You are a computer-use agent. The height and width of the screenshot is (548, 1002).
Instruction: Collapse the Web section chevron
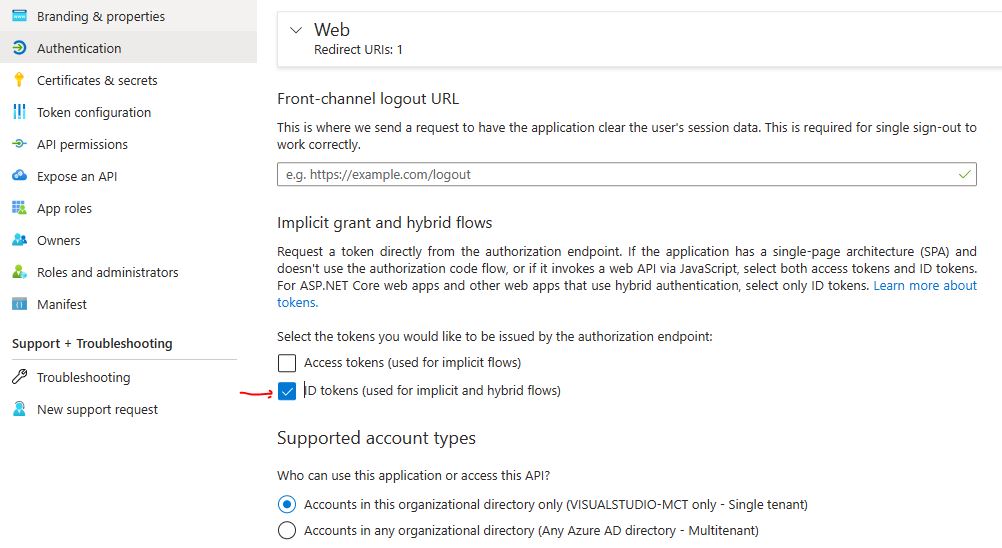[296, 30]
